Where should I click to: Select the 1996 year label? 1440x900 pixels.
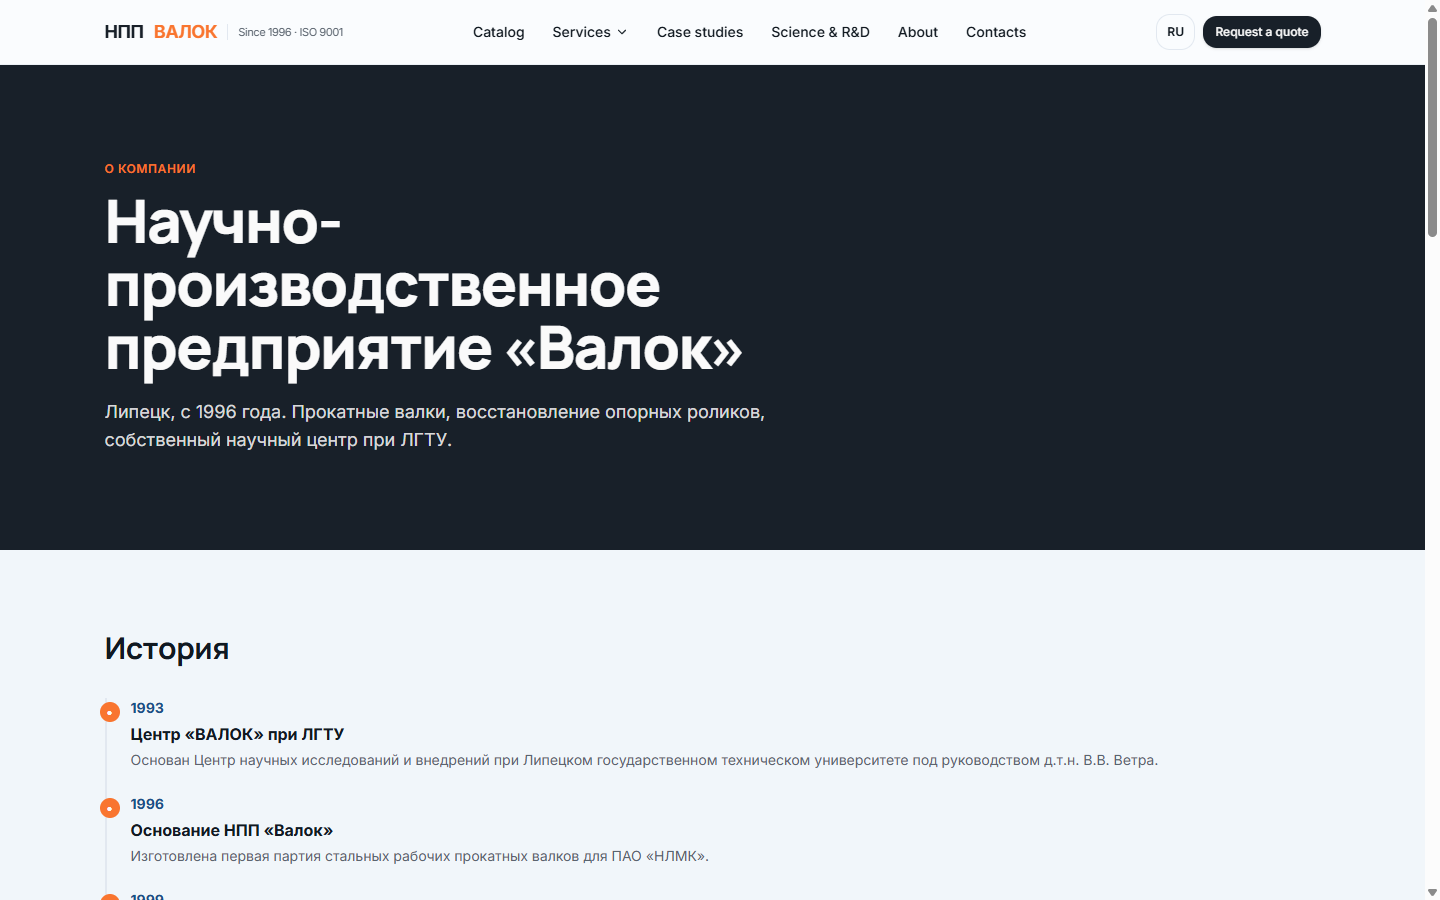(x=147, y=804)
